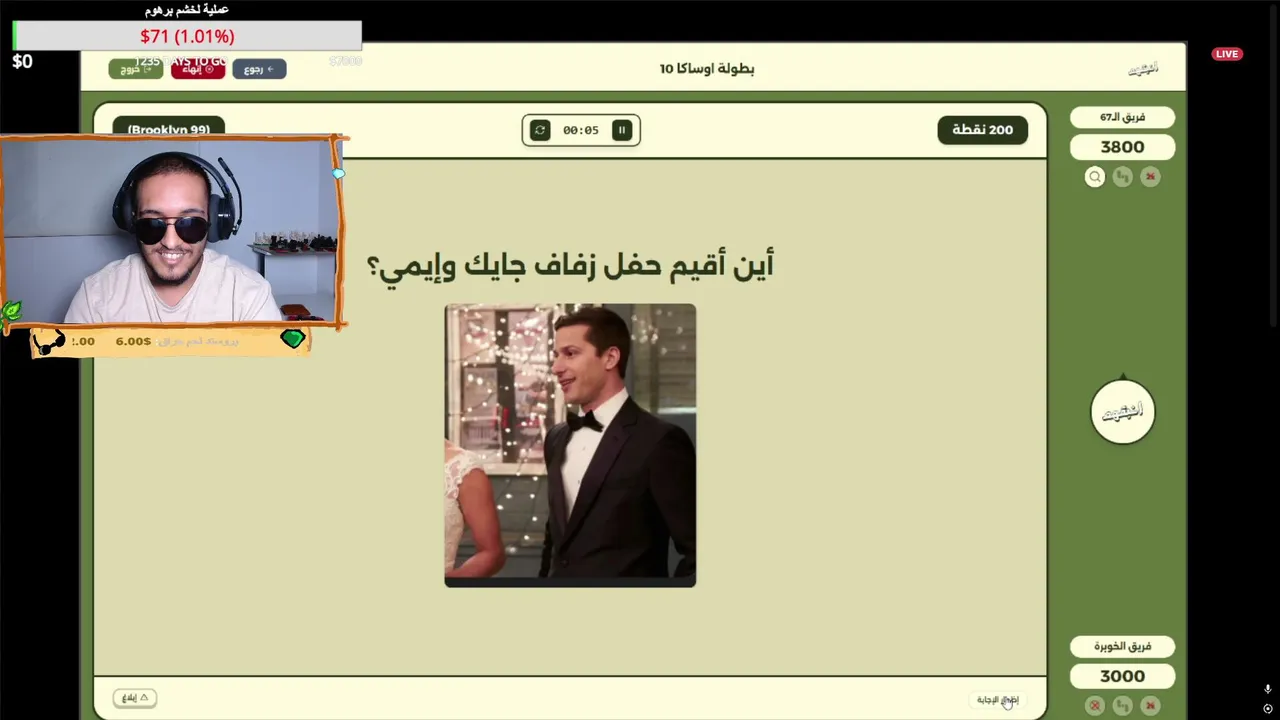Click the 3800 team score

pyautogui.click(x=1122, y=147)
